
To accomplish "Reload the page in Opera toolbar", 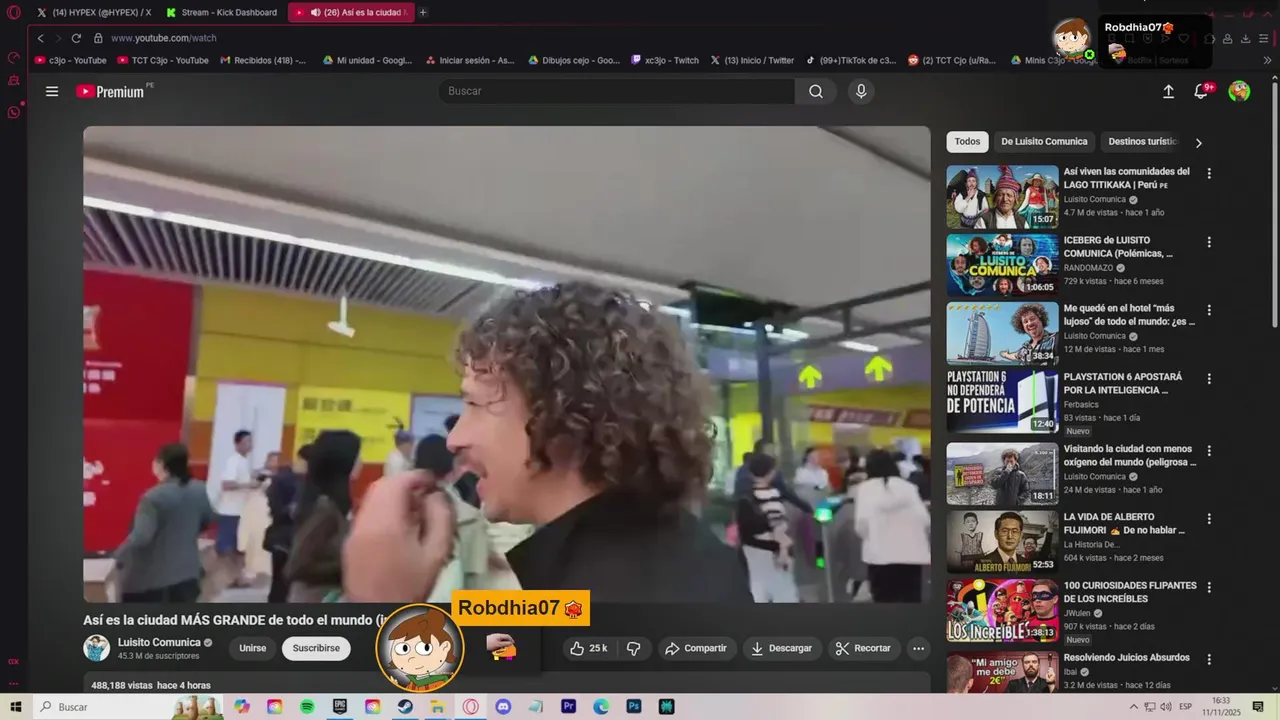I will (76, 38).
